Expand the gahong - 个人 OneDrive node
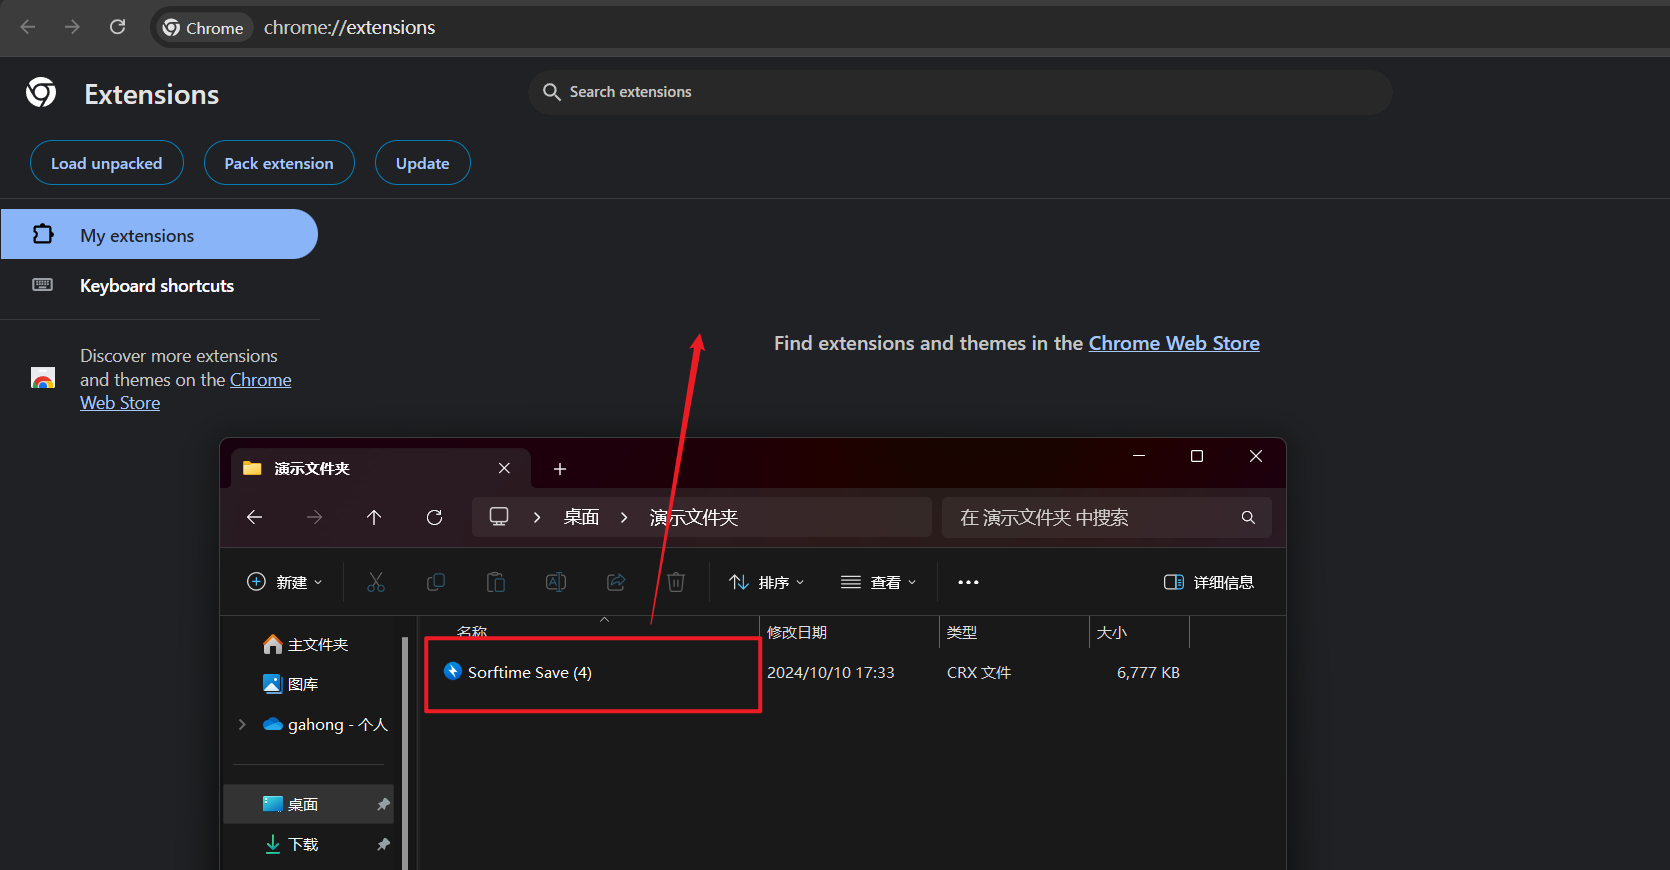Viewport: 1670px width, 870px height. (x=242, y=724)
